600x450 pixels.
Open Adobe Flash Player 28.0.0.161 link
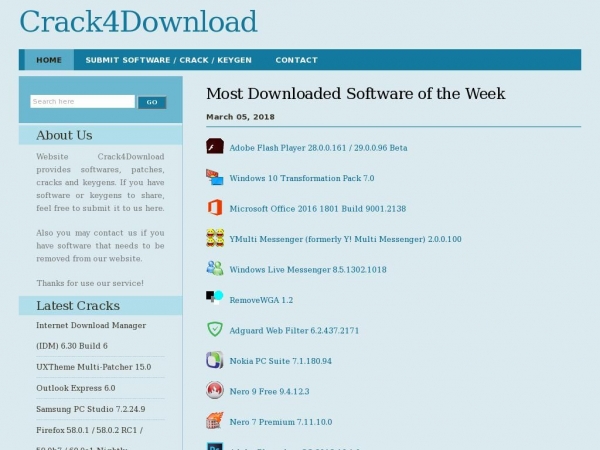pyautogui.click(x=318, y=148)
